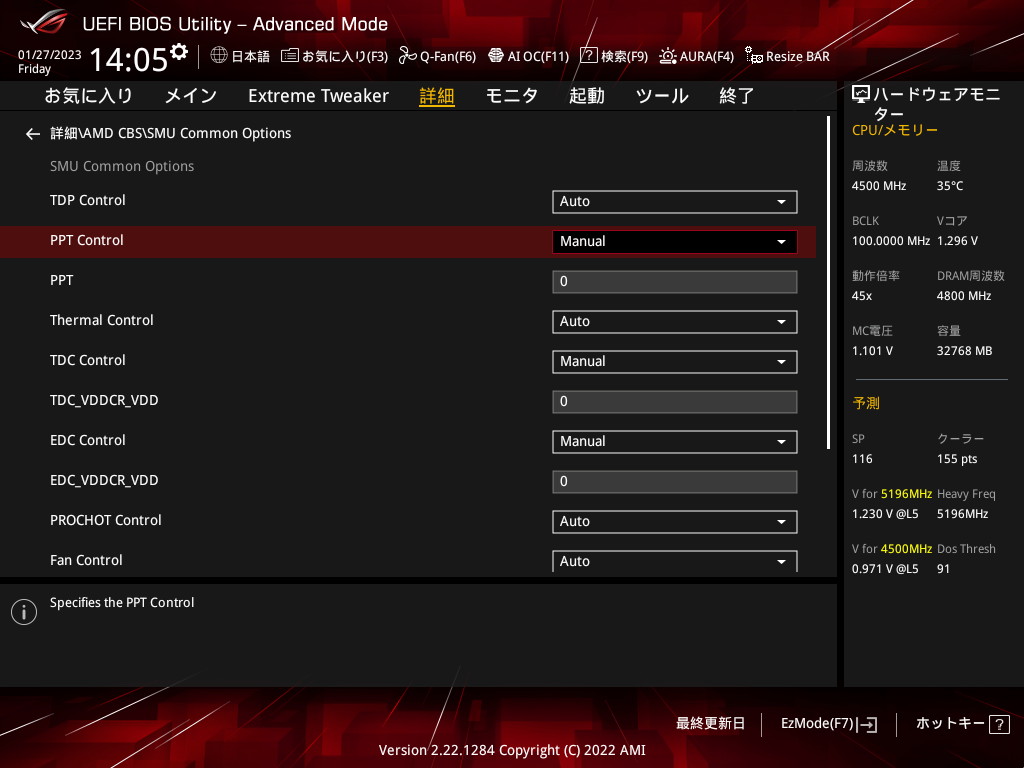Select the 詳細 tab
The width and height of the screenshot is (1024, 768).
click(437, 96)
